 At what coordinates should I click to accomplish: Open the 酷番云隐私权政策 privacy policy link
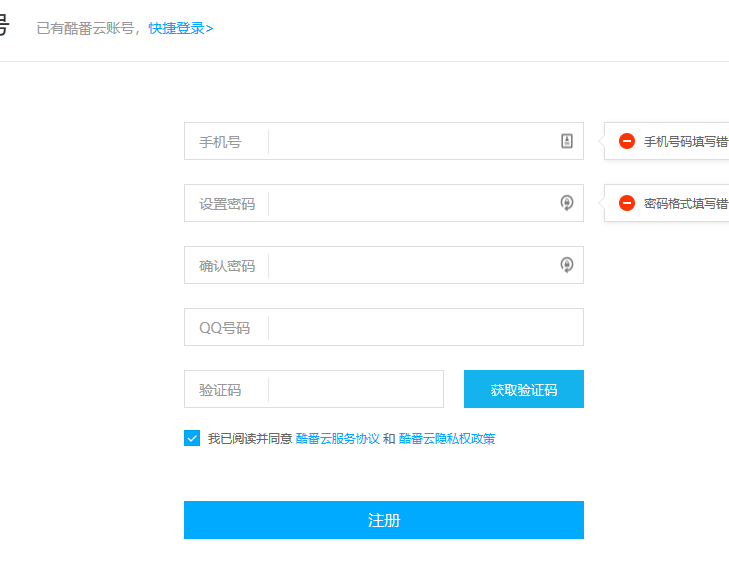447,438
